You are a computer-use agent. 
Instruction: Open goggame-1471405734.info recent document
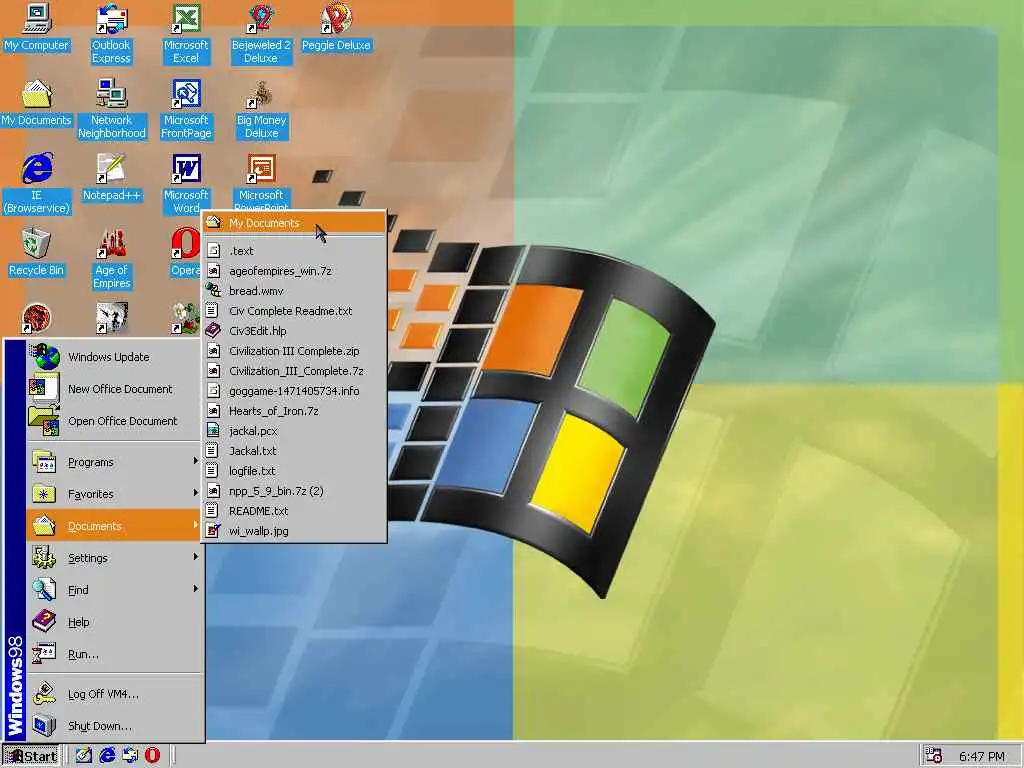point(294,391)
